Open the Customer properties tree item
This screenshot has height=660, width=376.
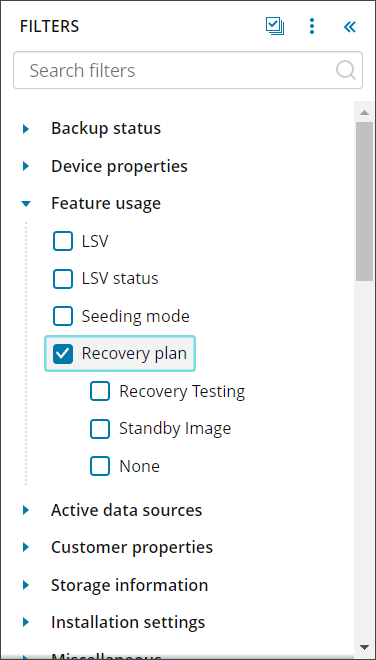coord(26,547)
